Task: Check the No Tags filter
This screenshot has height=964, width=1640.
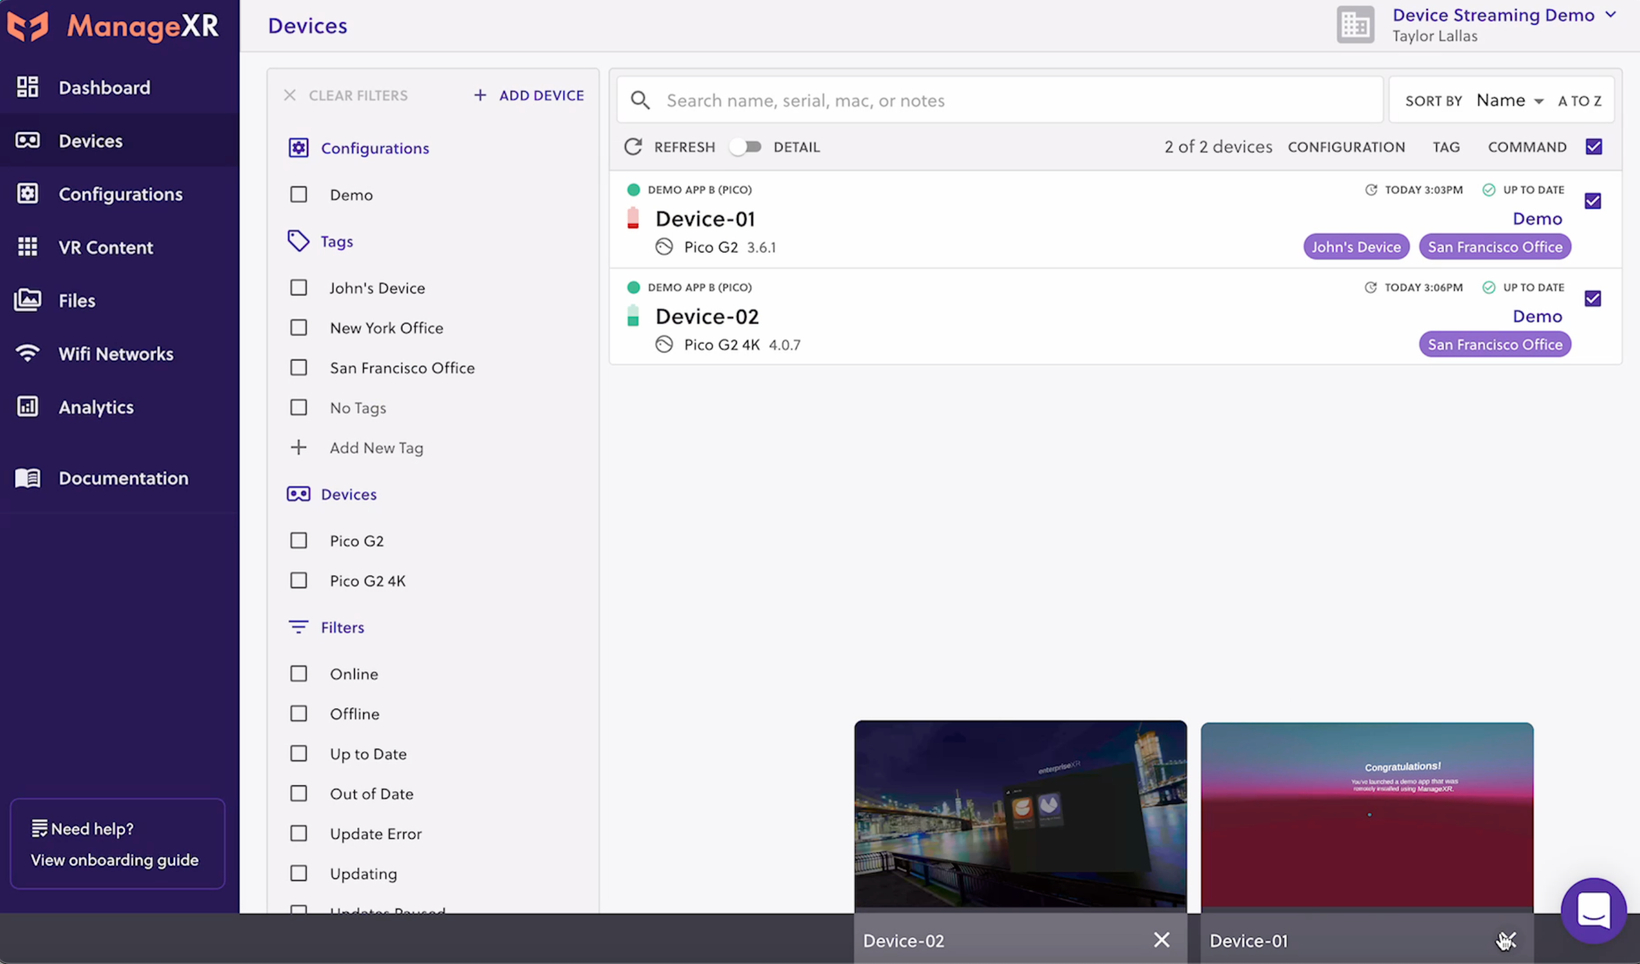Action: click(x=299, y=408)
